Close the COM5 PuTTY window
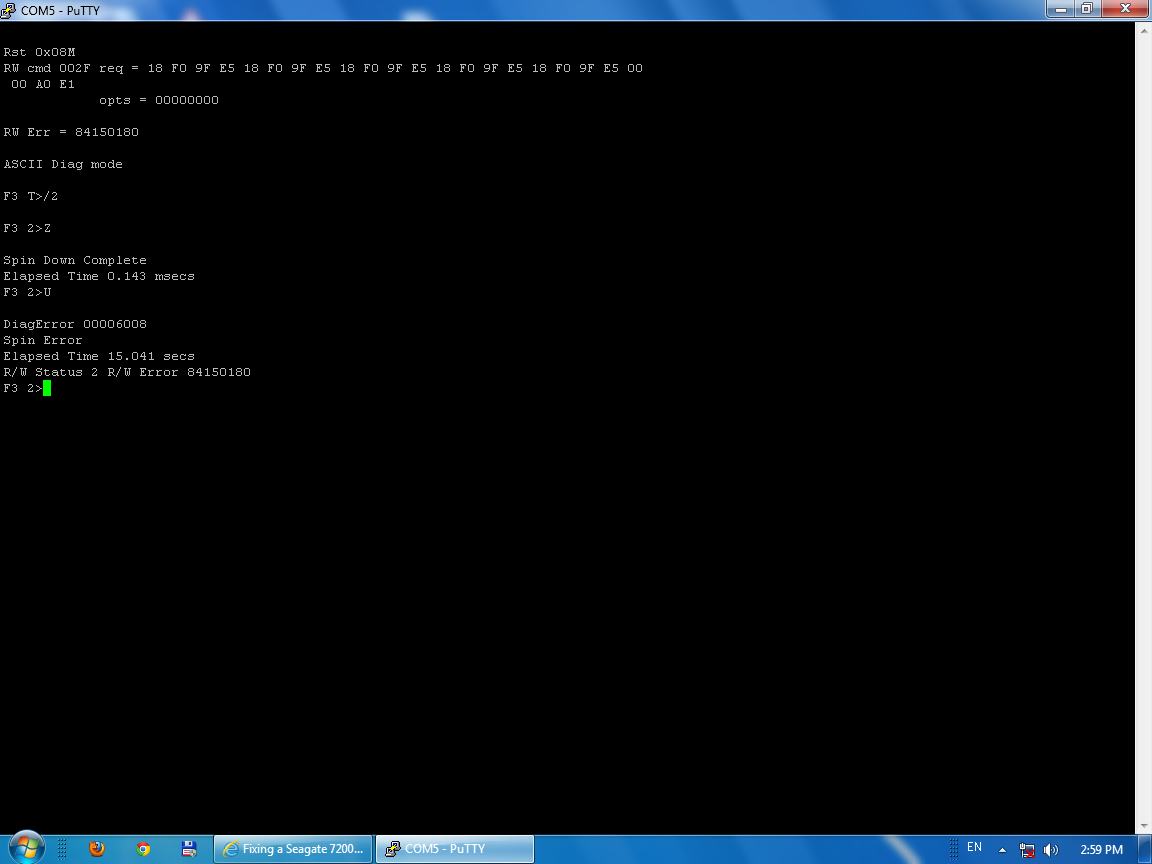 tap(1125, 9)
